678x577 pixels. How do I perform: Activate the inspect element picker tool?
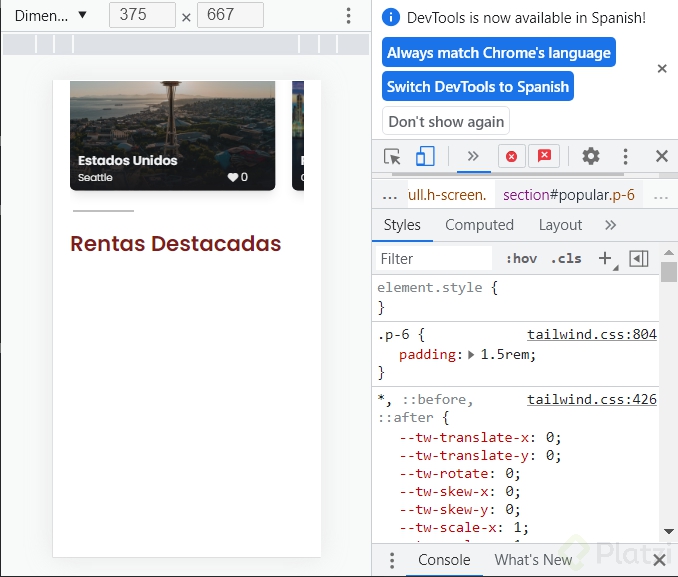coord(393,156)
